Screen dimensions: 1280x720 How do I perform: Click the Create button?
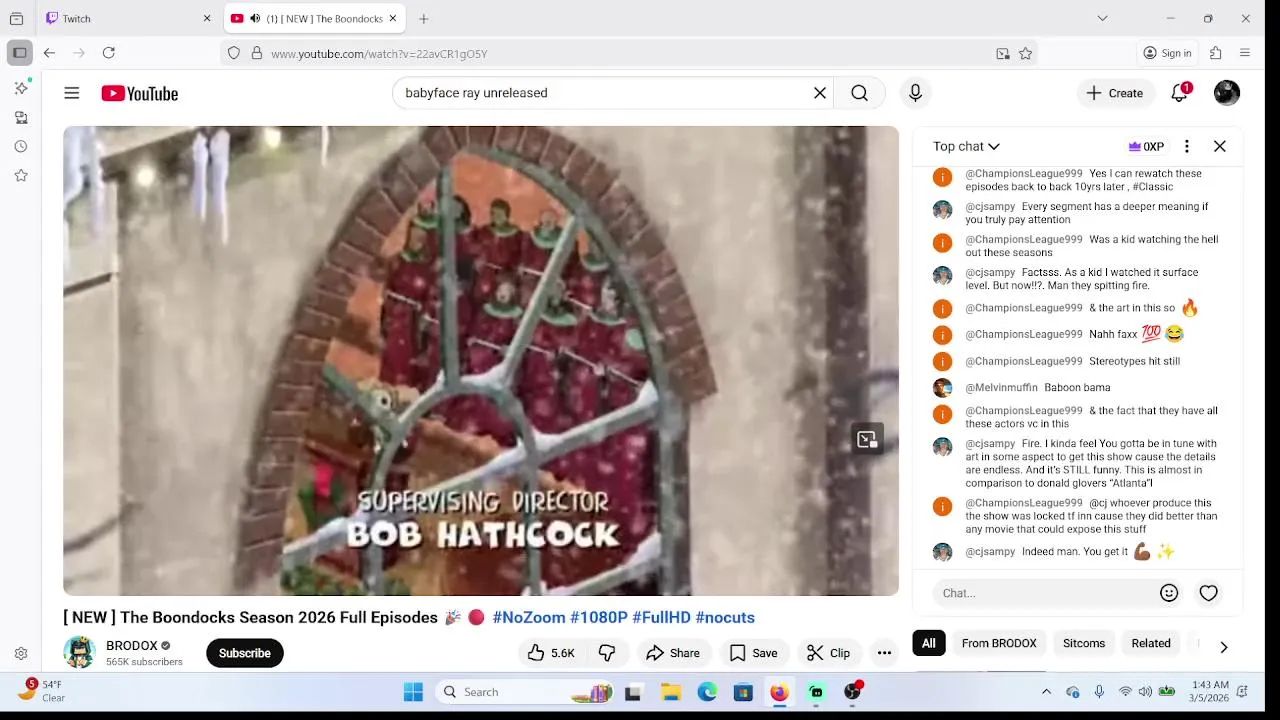(x=1115, y=93)
